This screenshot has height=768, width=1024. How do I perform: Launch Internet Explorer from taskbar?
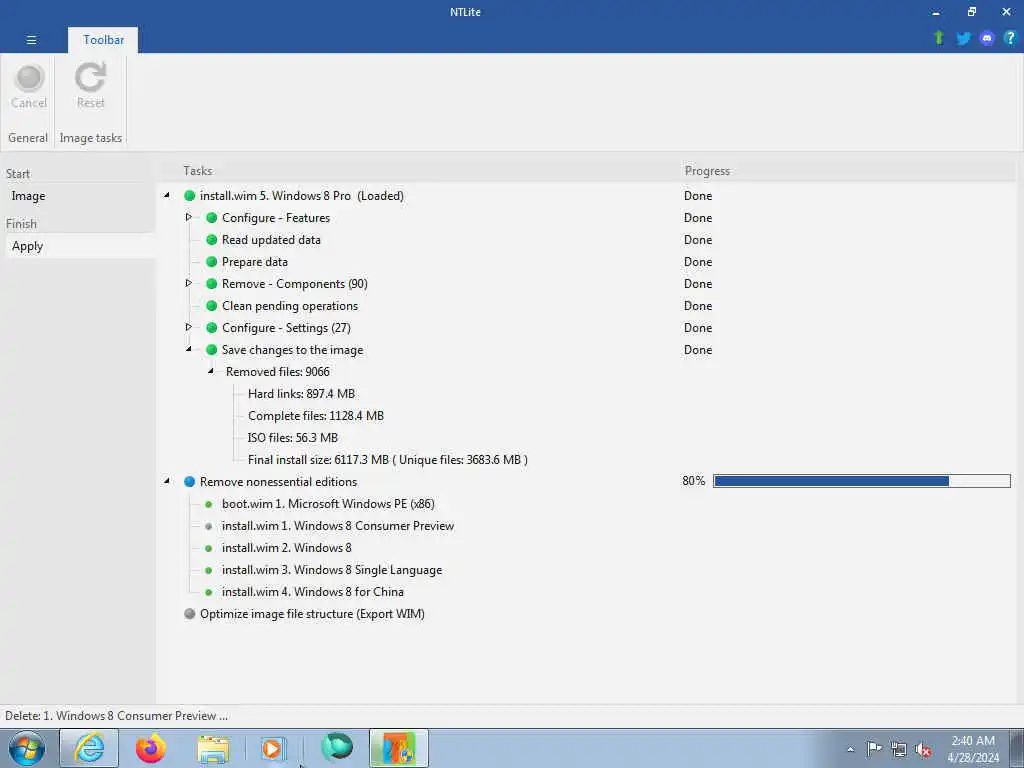pos(89,748)
